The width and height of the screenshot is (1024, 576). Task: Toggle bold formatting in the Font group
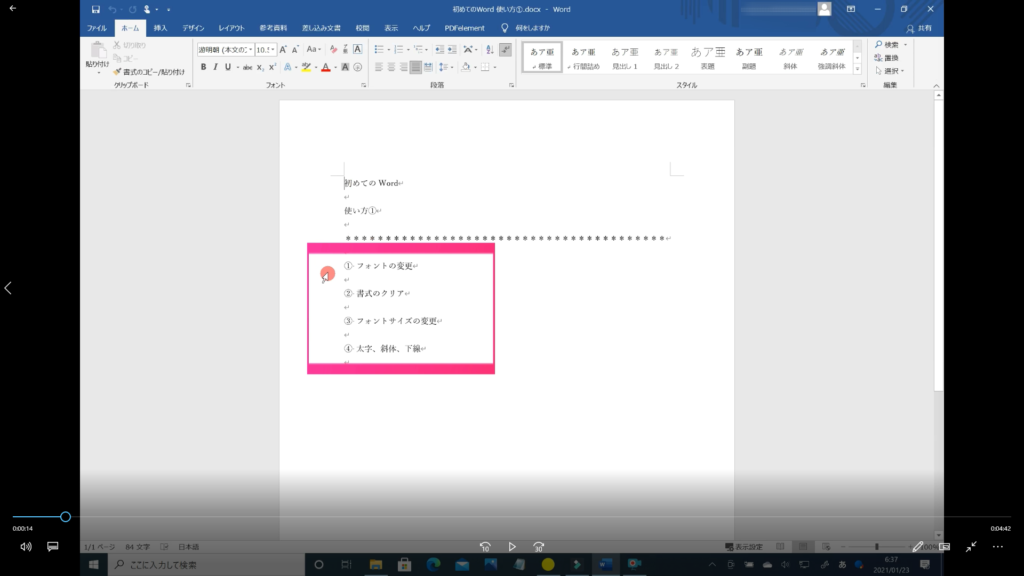203,67
